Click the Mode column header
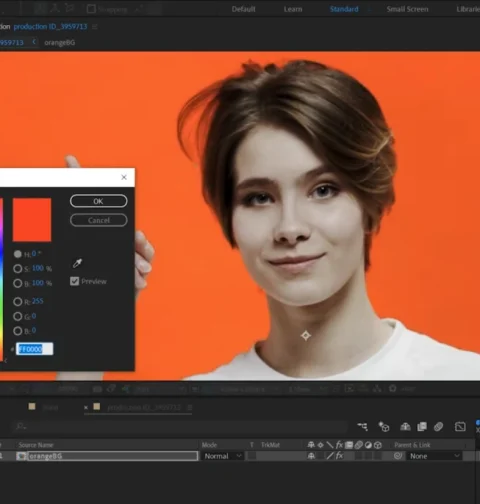The image size is (480, 504). (209, 445)
